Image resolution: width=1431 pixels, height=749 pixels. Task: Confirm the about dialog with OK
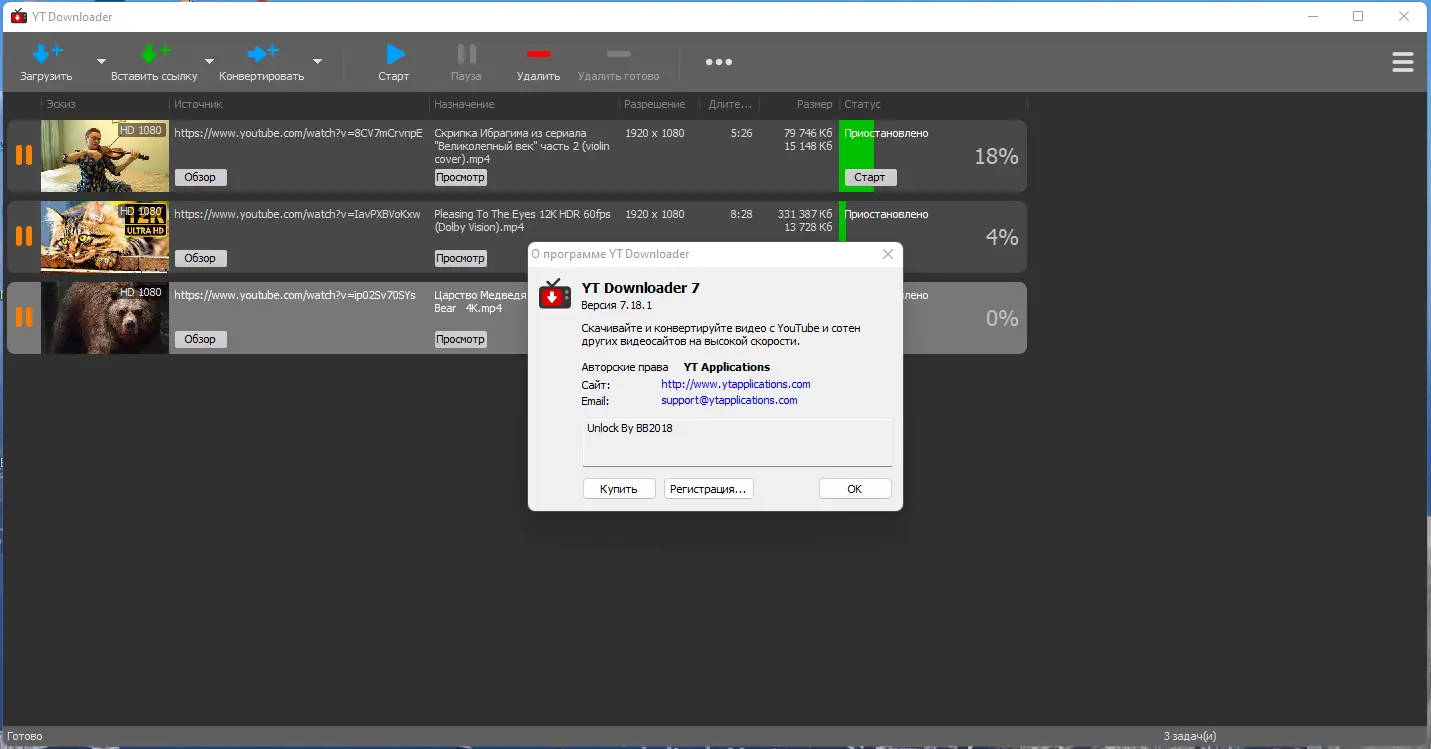click(855, 489)
